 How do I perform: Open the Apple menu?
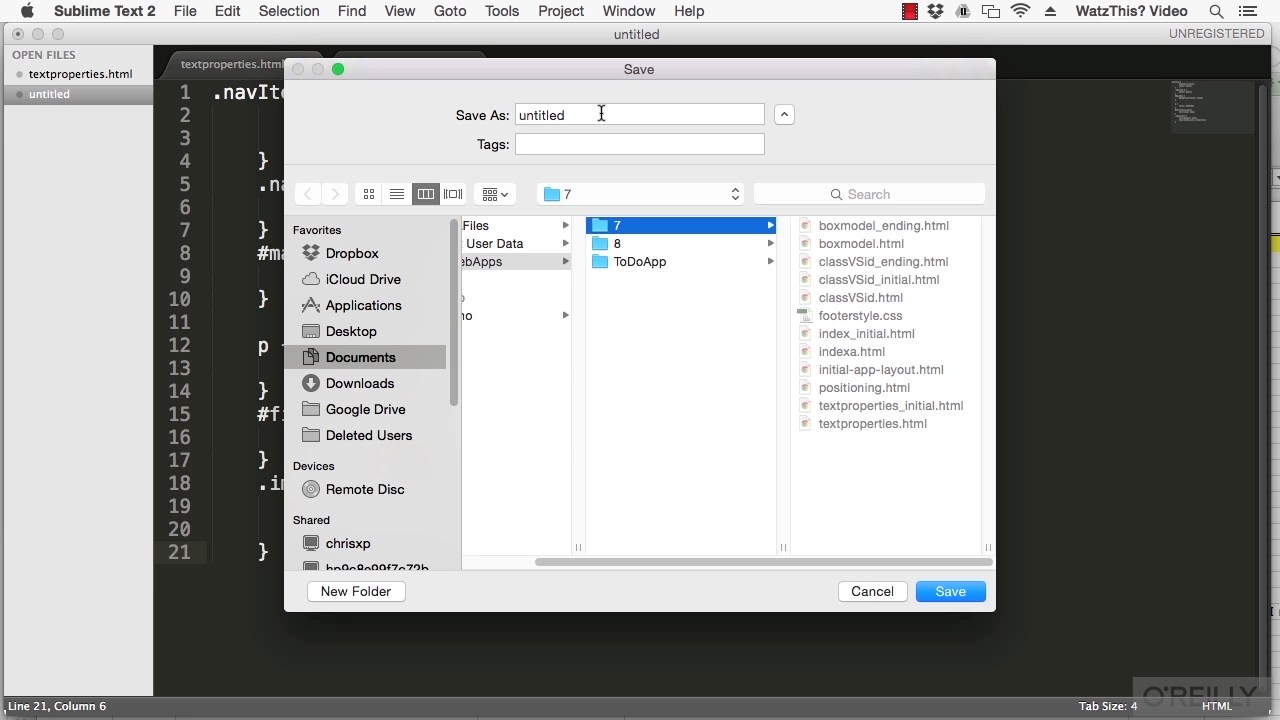[27, 11]
